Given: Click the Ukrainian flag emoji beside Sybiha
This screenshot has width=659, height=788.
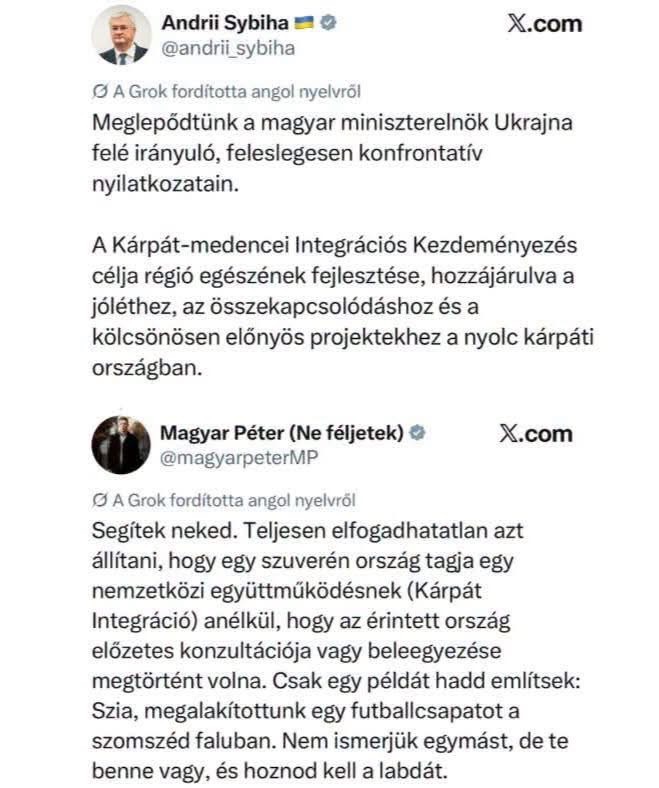Looking at the screenshot, I should click(x=304, y=23).
